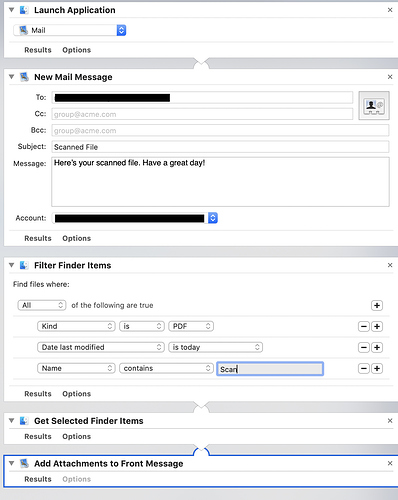Open the Mail application popup menu
This screenshot has height=500, width=398.
point(70,30)
